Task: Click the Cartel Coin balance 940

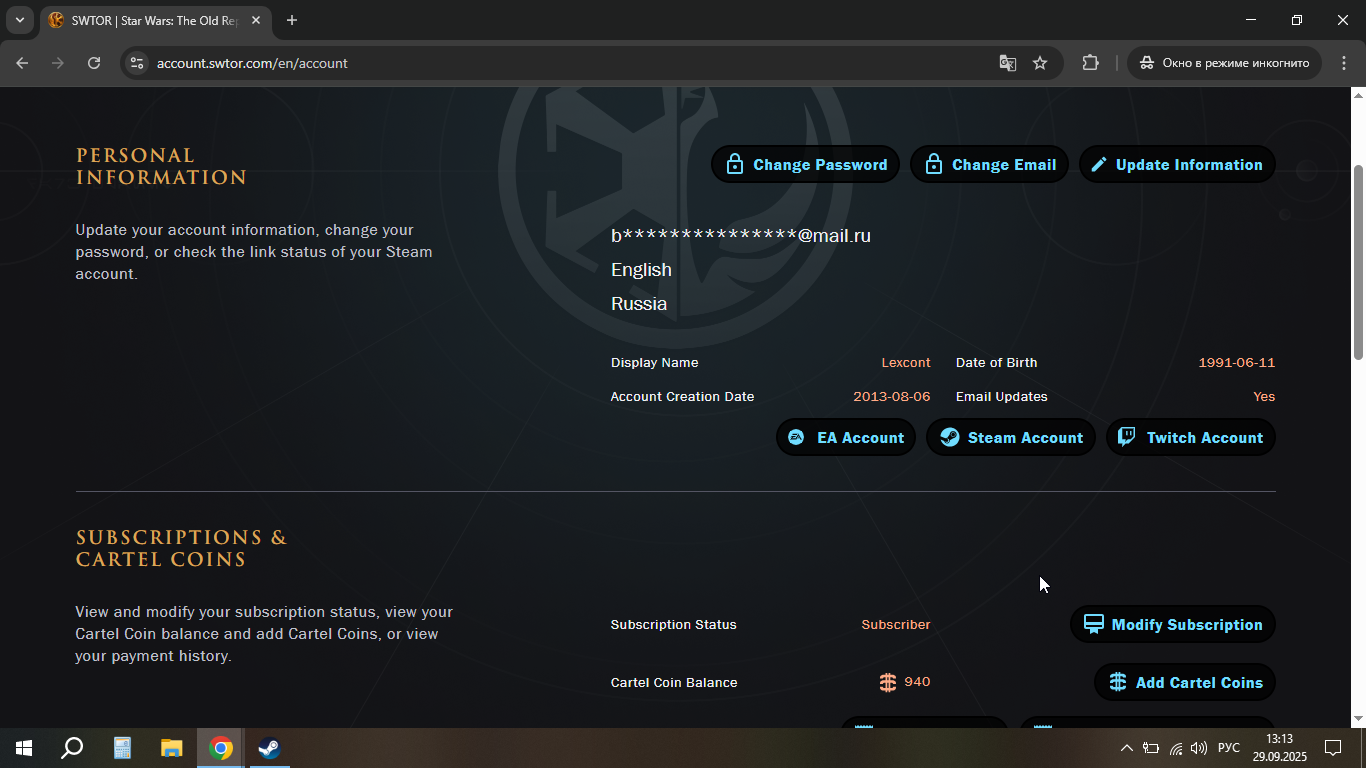Action: click(917, 682)
